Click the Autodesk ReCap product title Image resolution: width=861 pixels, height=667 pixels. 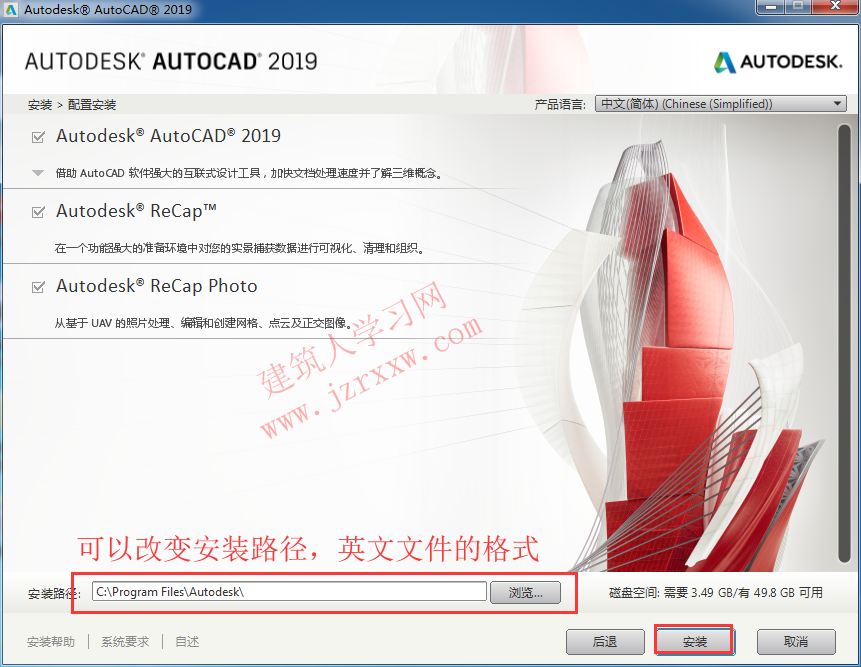136,211
